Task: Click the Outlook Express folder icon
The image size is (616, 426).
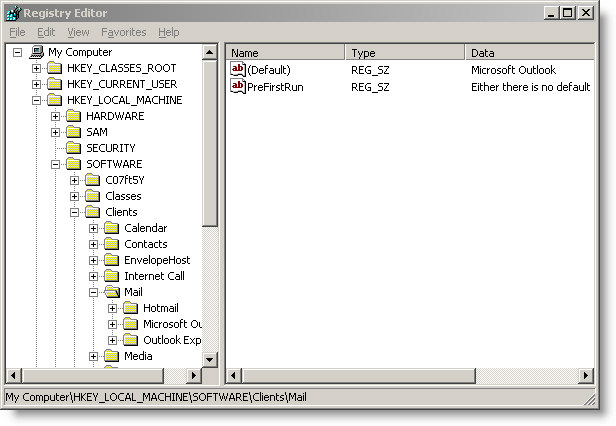Action: pos(130,340)
